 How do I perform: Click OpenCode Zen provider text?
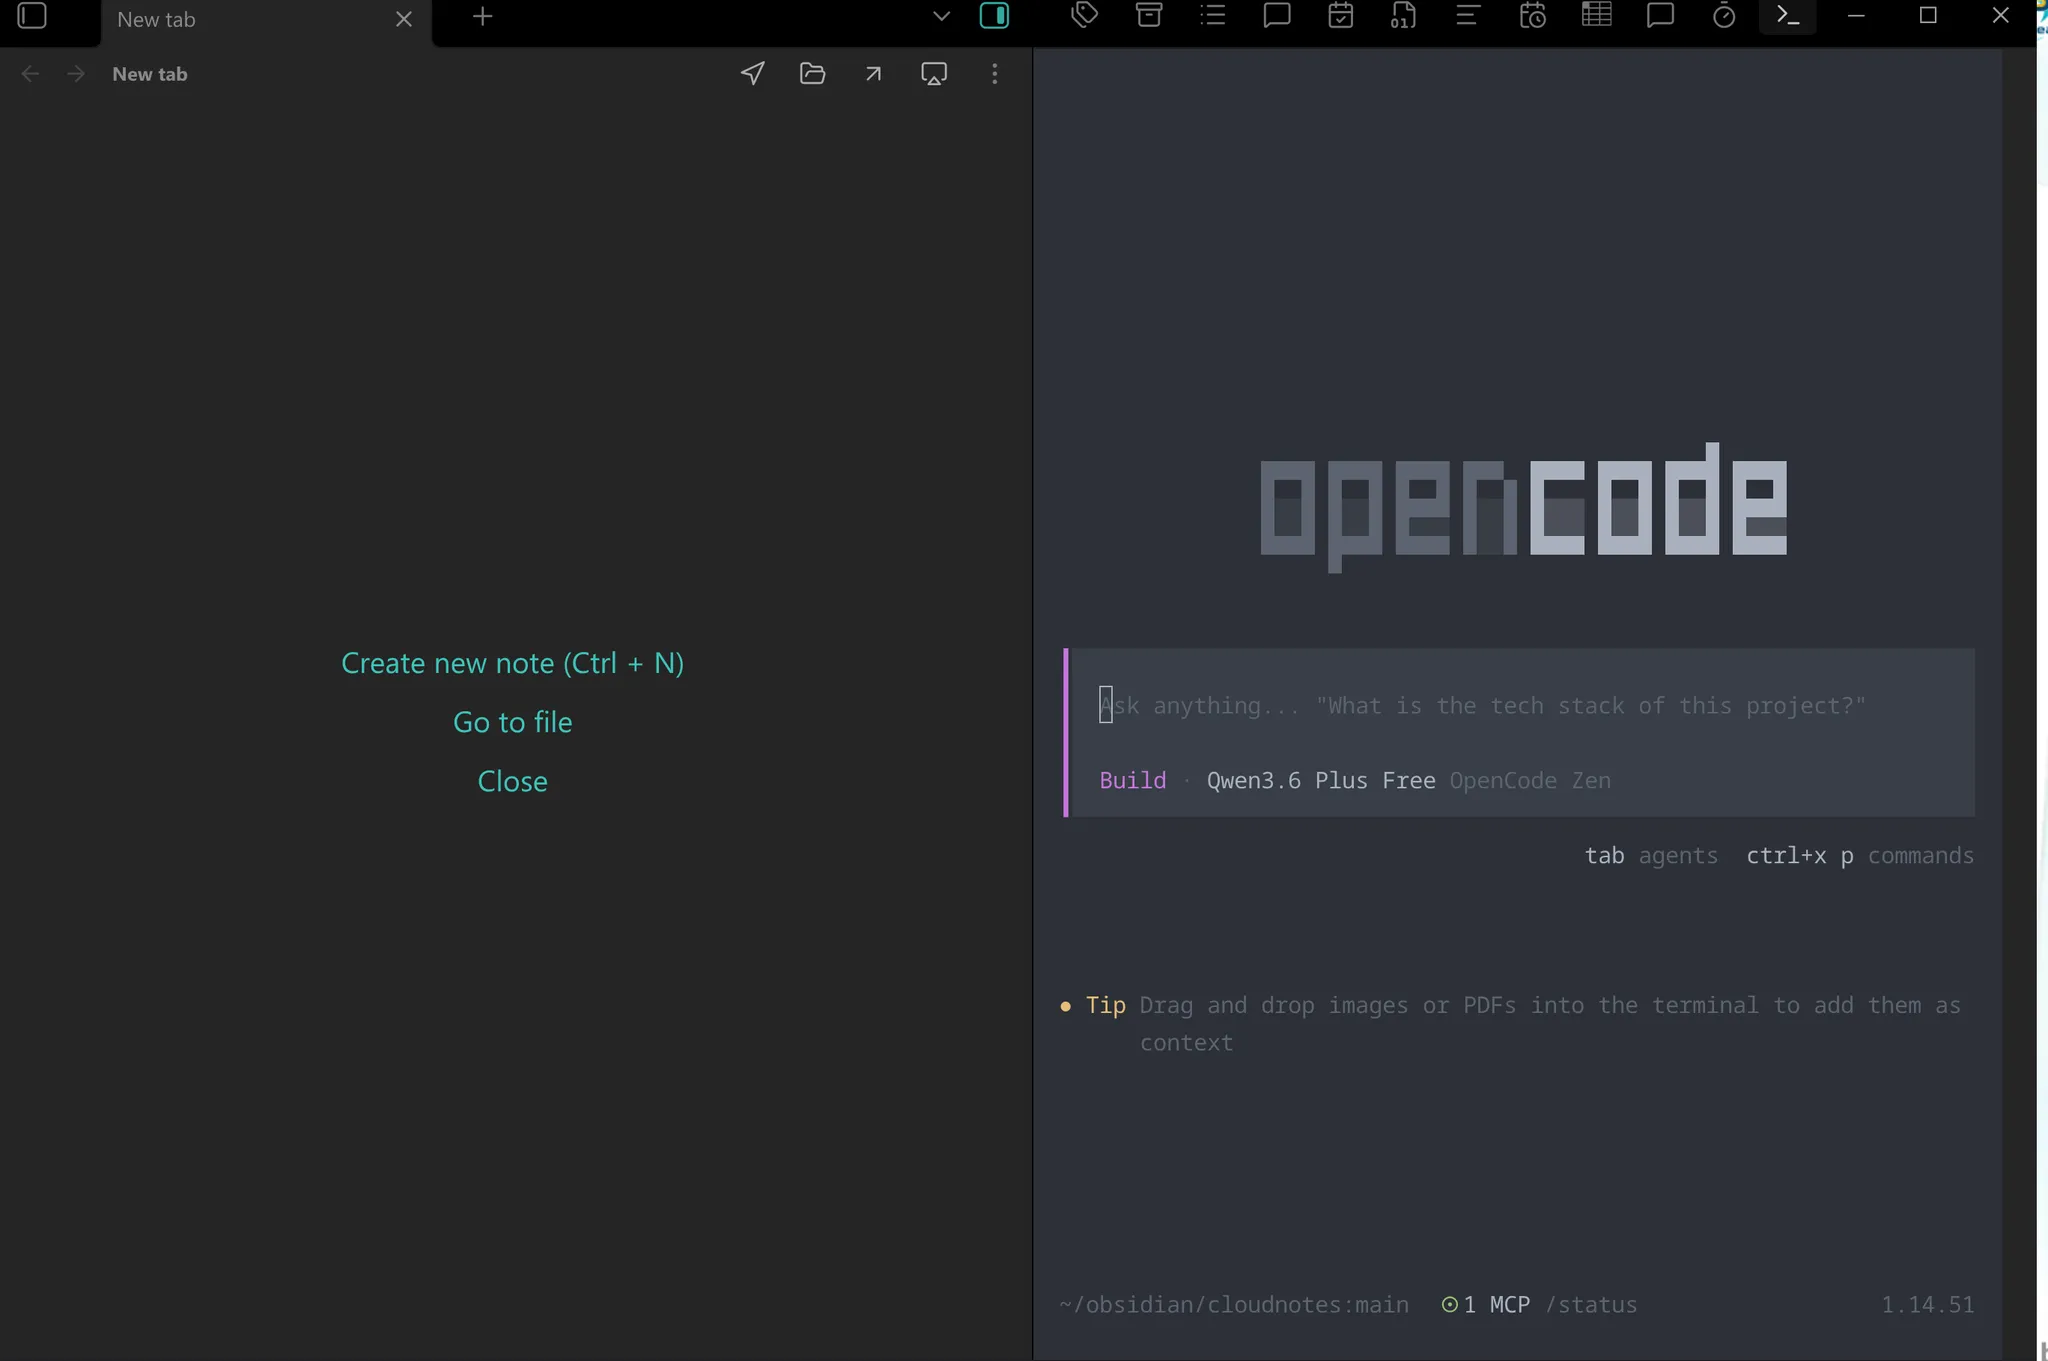tap(1531, 780)
